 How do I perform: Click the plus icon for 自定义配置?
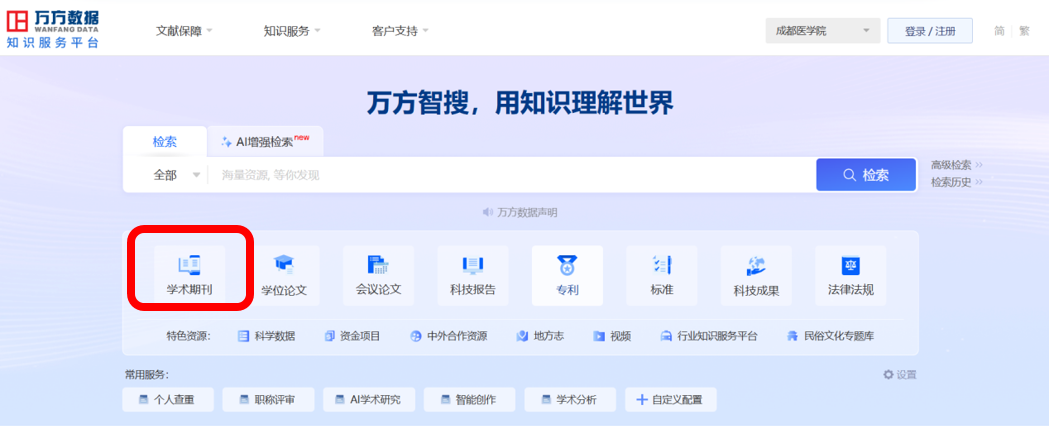[642, 400]
